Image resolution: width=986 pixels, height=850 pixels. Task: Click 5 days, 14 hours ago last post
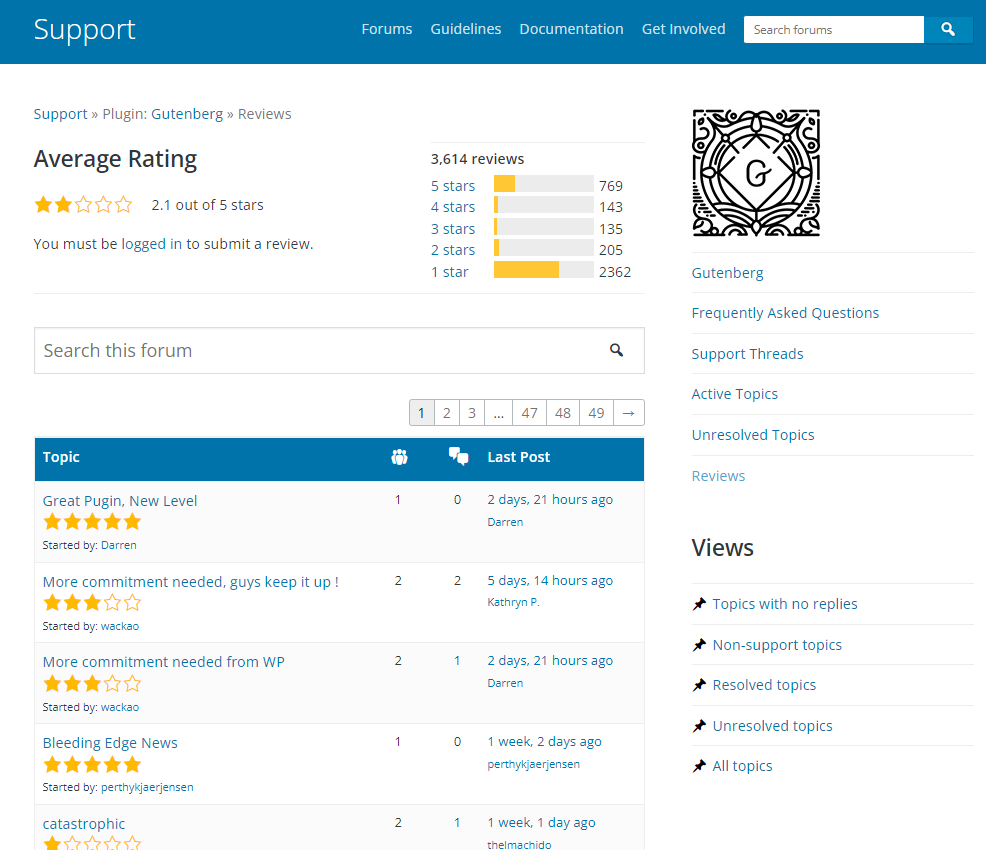pos(550,581)
